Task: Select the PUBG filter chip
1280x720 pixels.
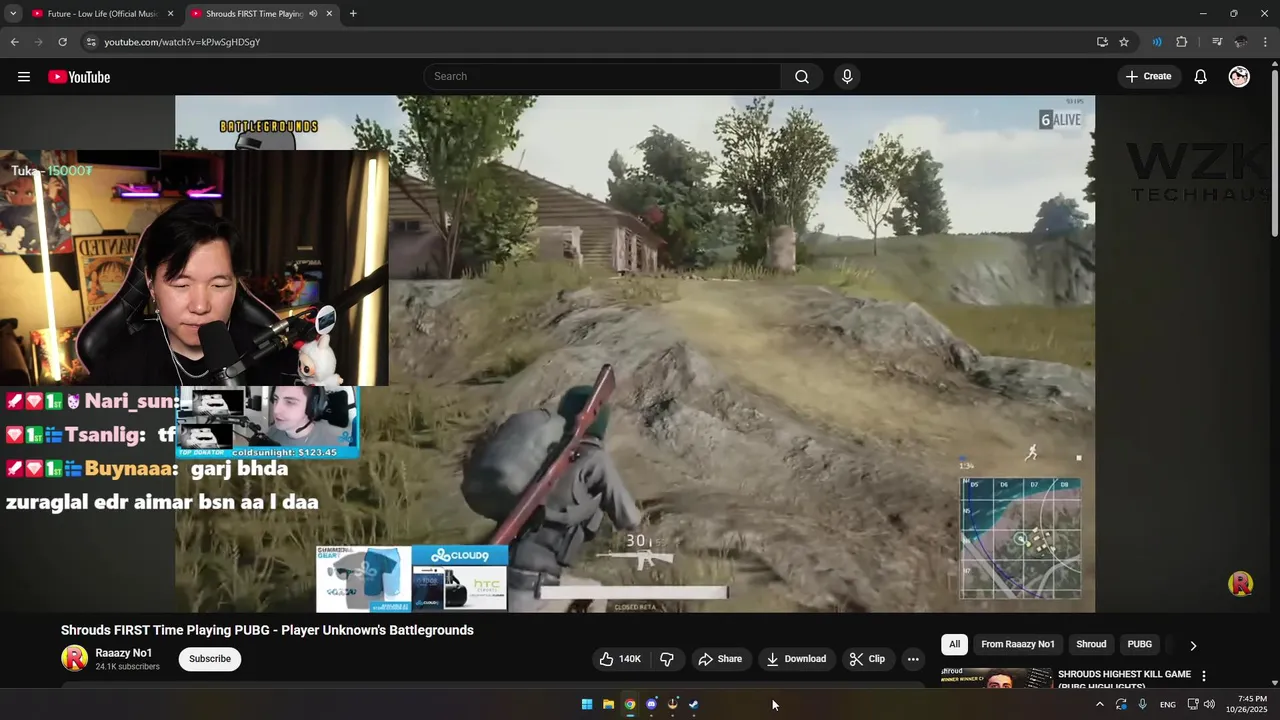Action: (x=1140, y=644)
